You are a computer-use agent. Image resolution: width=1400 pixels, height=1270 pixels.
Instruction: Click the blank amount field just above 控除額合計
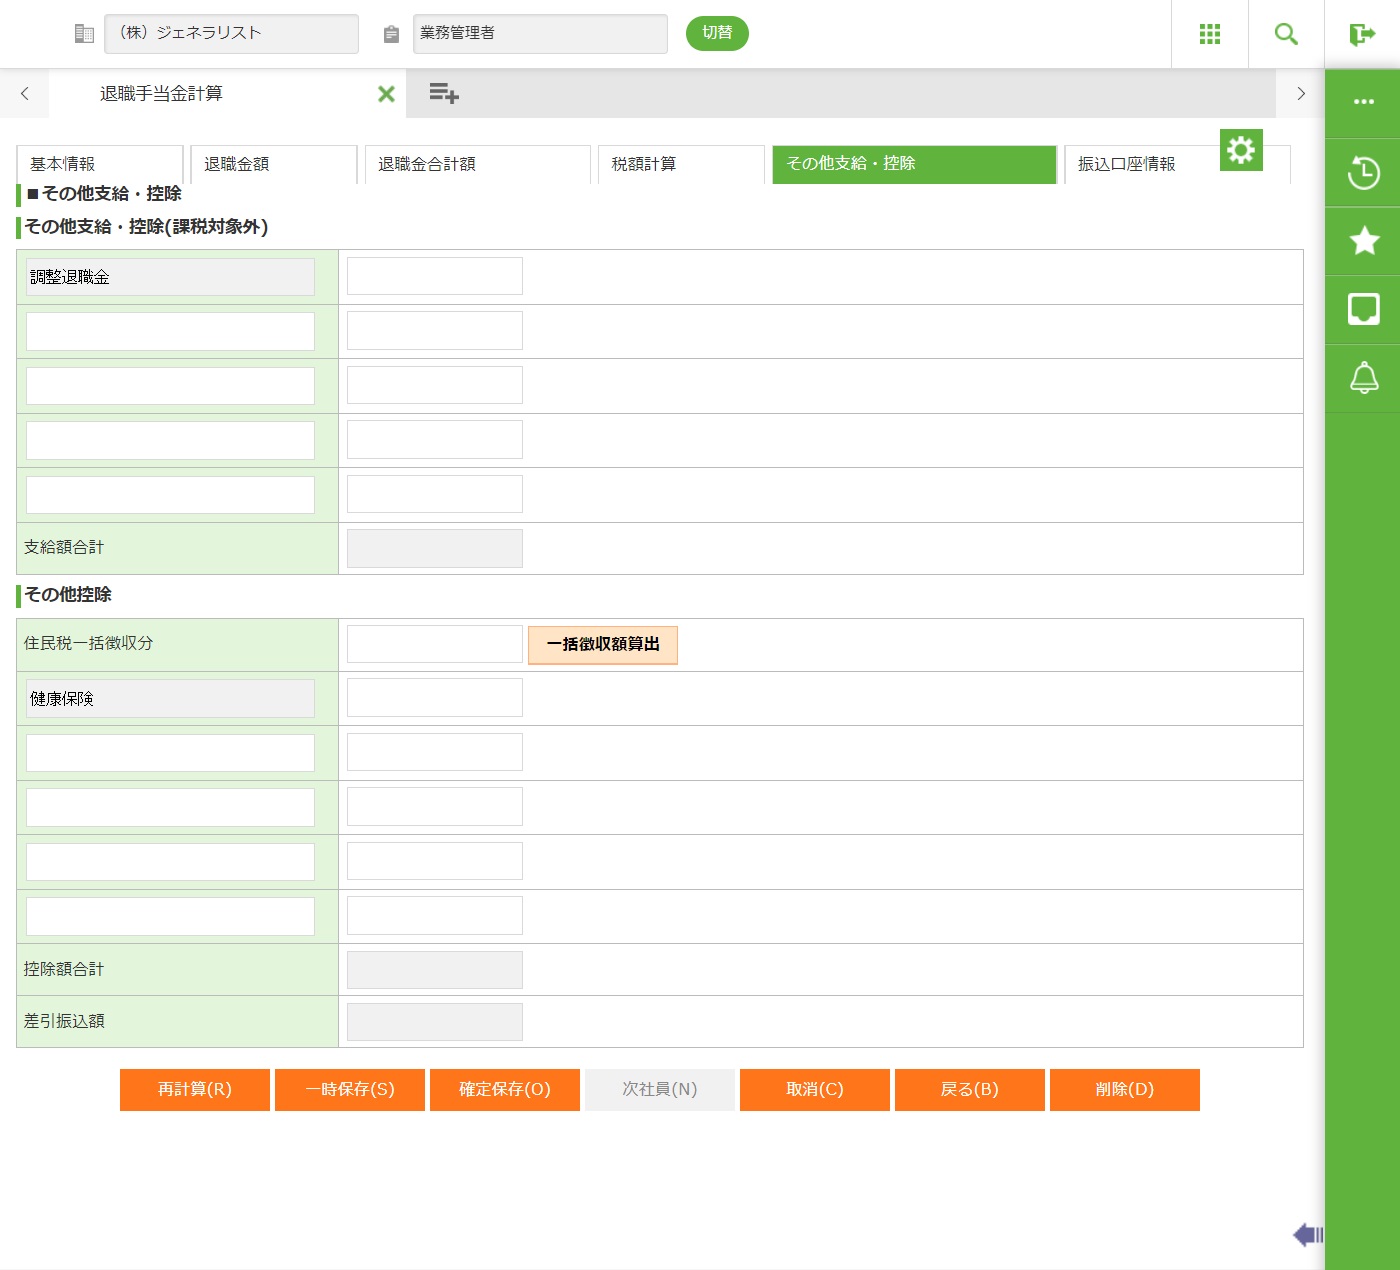coord(435,915)
